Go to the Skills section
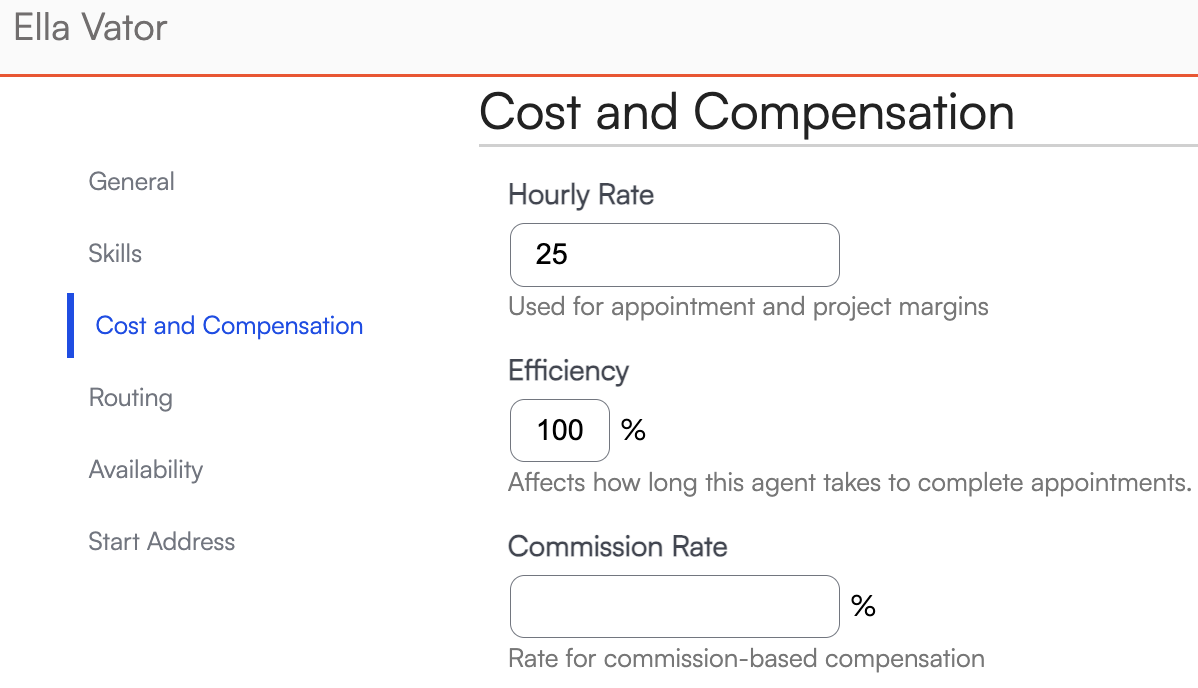This screenshot has width=1198, height=688. 115,254
